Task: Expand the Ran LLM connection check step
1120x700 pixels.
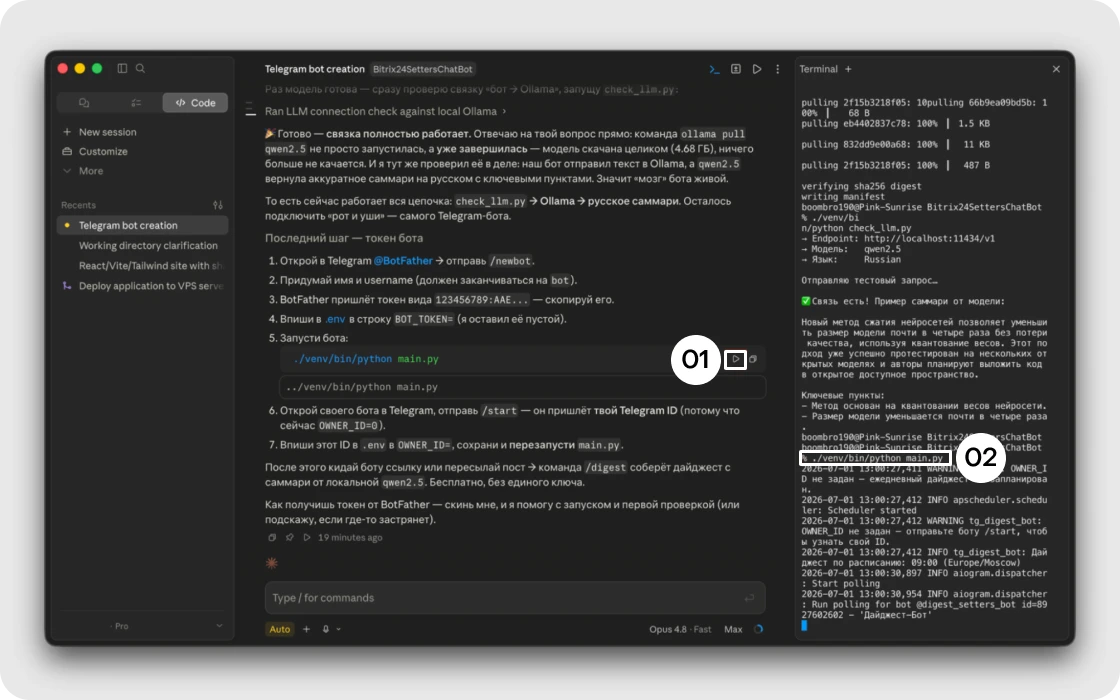Action: [x=386, y=111]
